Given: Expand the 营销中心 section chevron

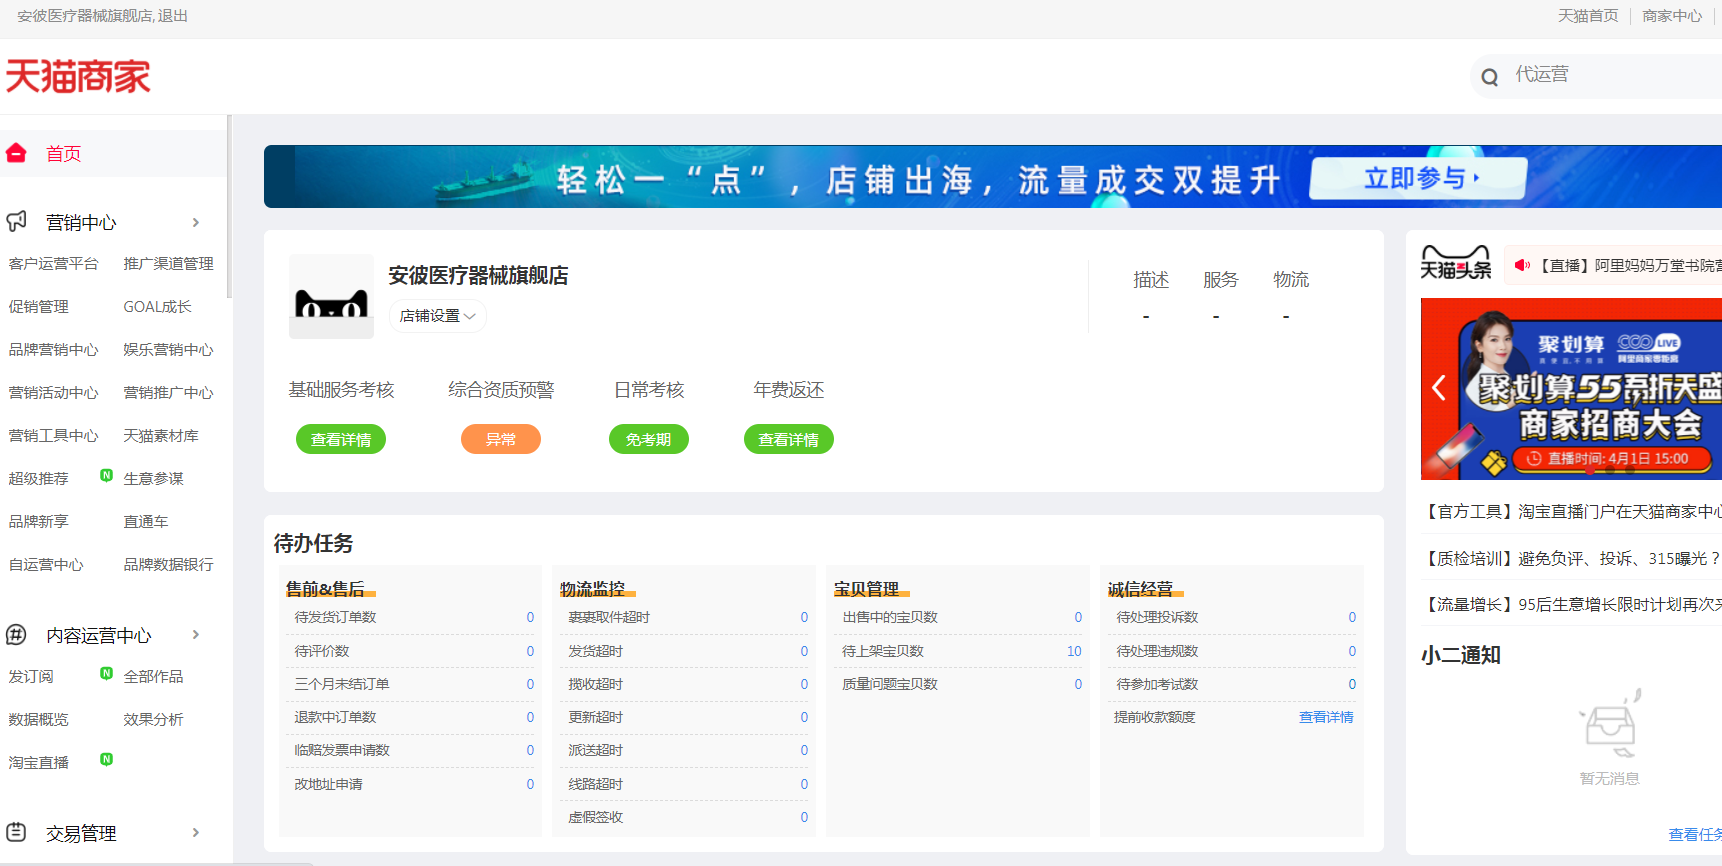Looking at the screenshot, I should [196, 222].
